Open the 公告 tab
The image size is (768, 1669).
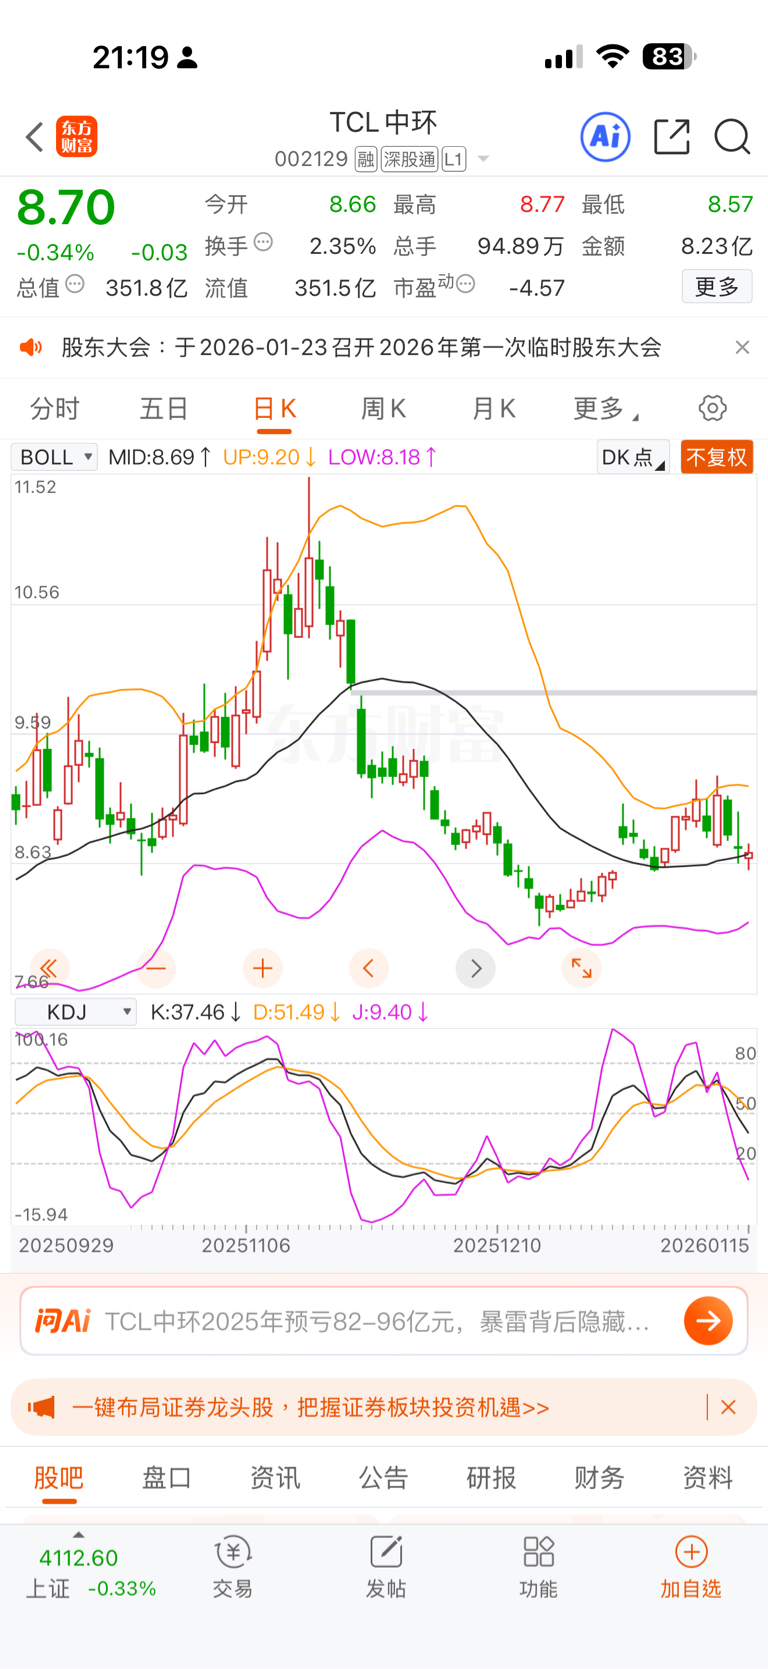(x=384, y=1477)
